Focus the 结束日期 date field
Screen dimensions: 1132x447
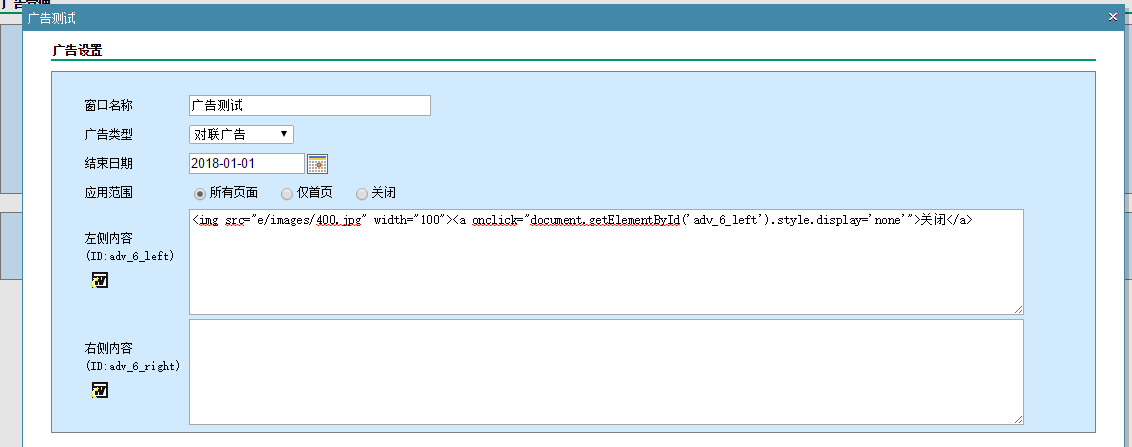pyautogui.click(x=246, y=164)
